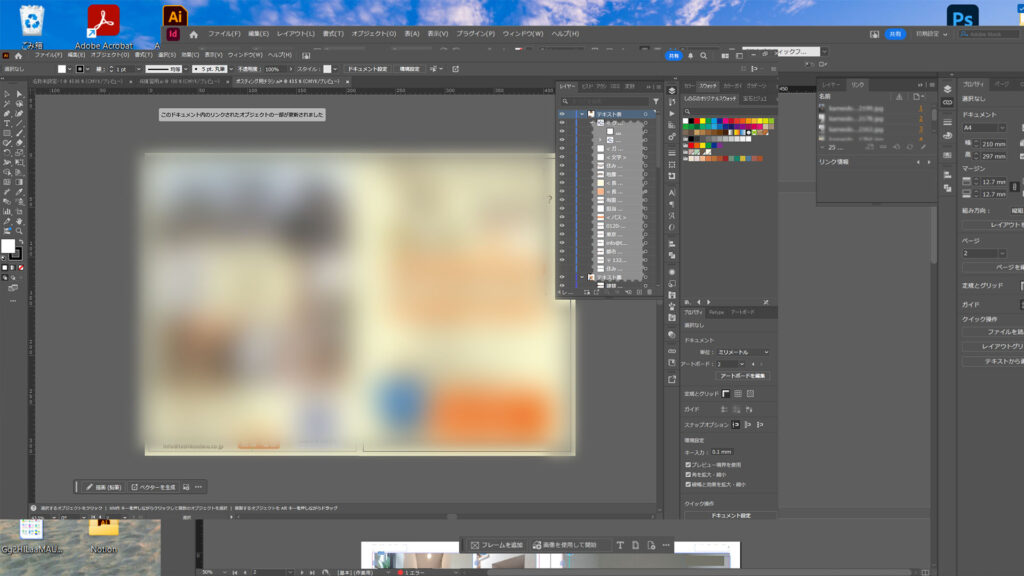The height and width of the screenshot is (576, 1024).
Task: Click the text frame T icon in InDesign bar
Action: pyautogui.click(x=620, y=545)
